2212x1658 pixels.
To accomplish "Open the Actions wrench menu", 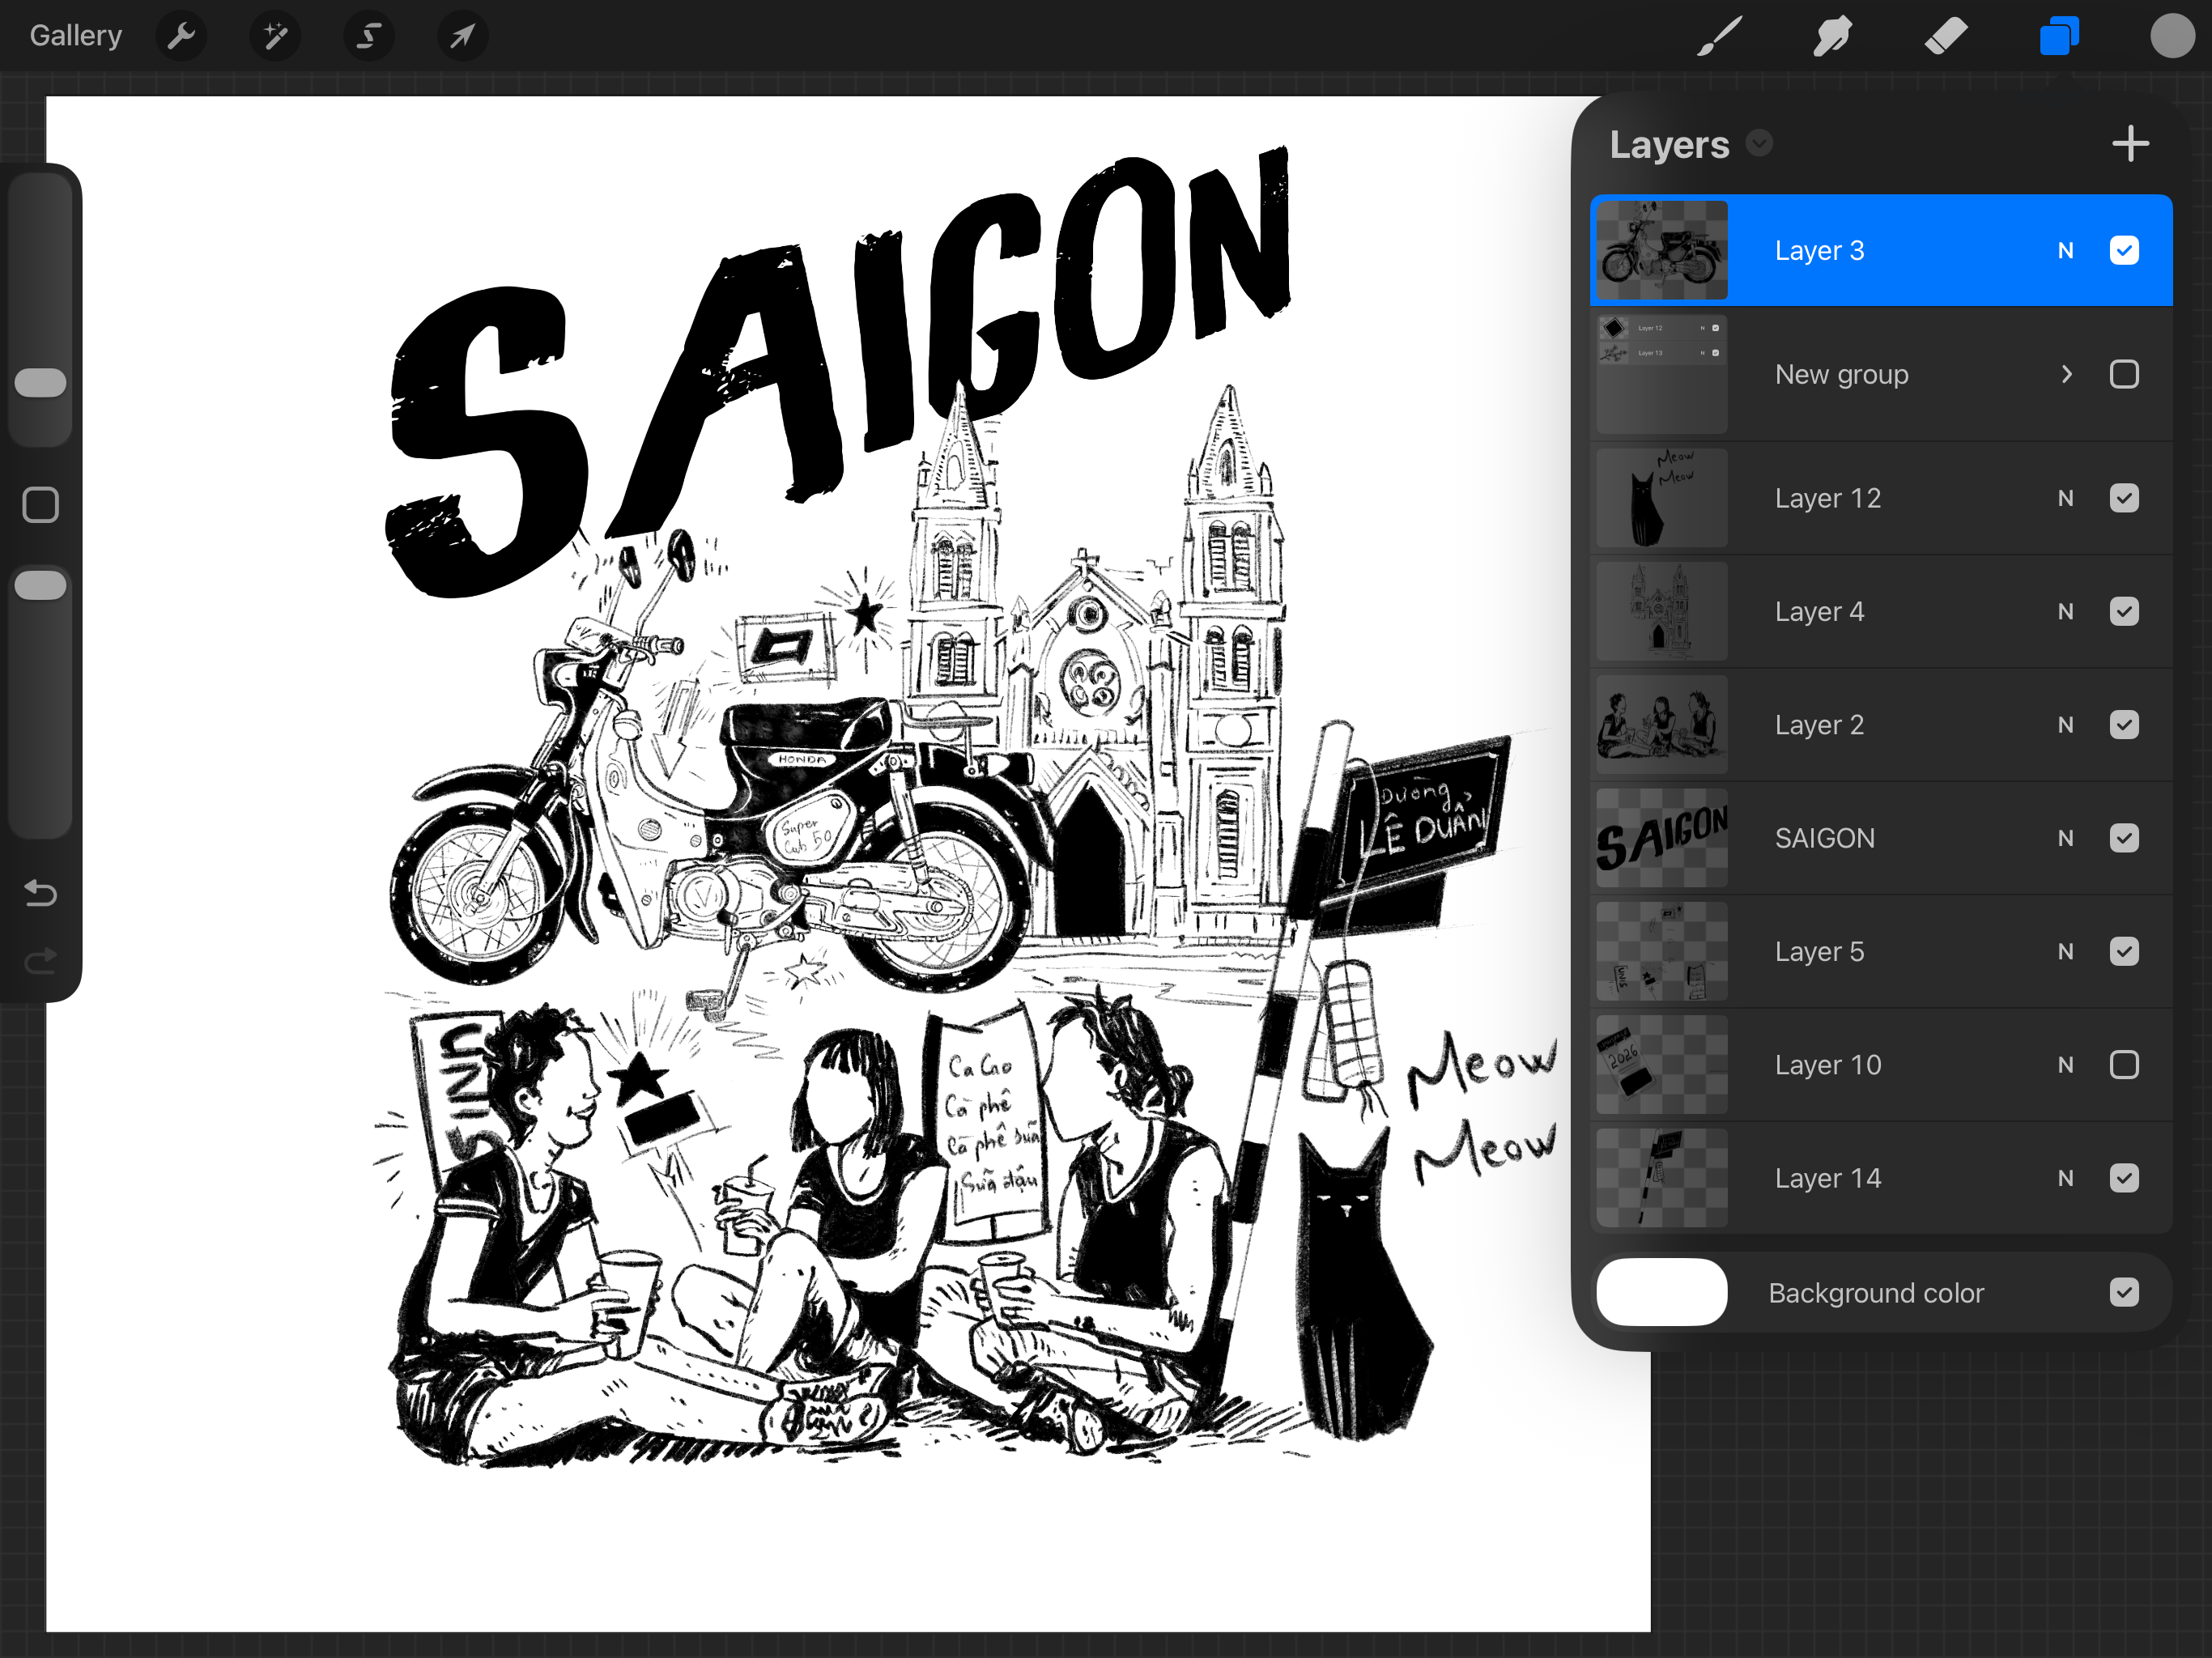I will click(x=181, y=37).
